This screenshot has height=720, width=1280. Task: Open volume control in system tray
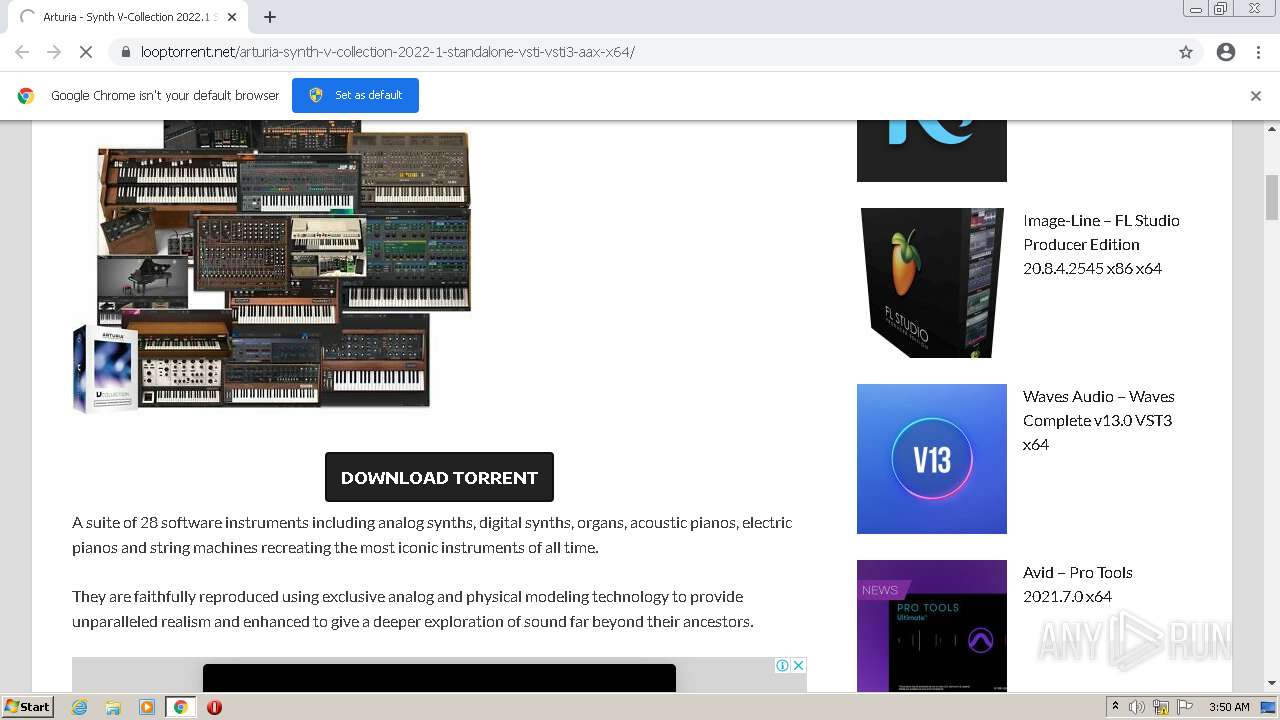tap(1137, 707)
